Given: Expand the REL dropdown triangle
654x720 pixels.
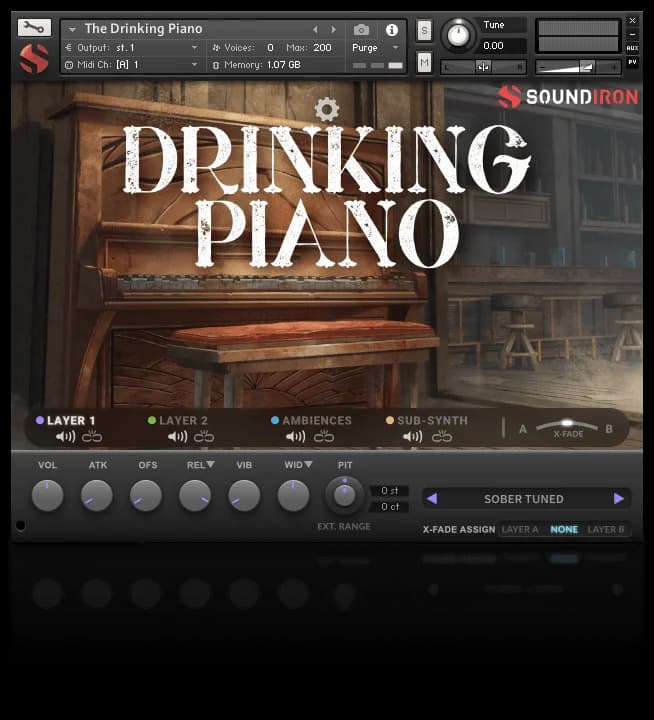Looking at the screenshot, I should pos(210,464).
